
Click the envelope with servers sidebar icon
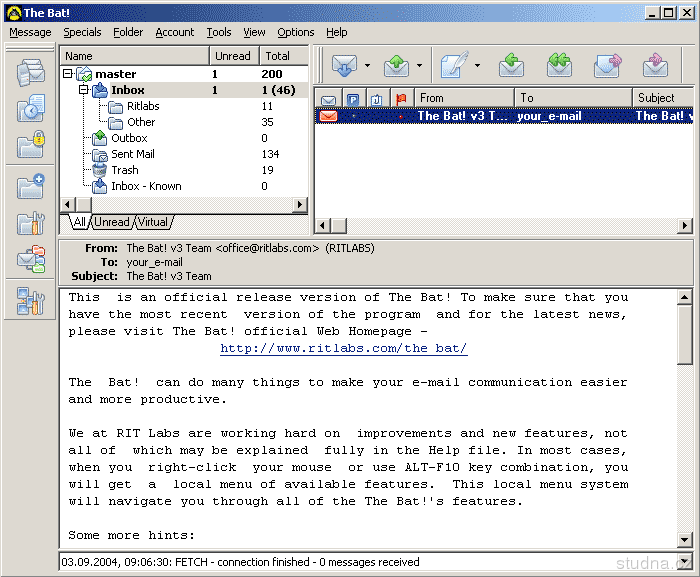30,259
